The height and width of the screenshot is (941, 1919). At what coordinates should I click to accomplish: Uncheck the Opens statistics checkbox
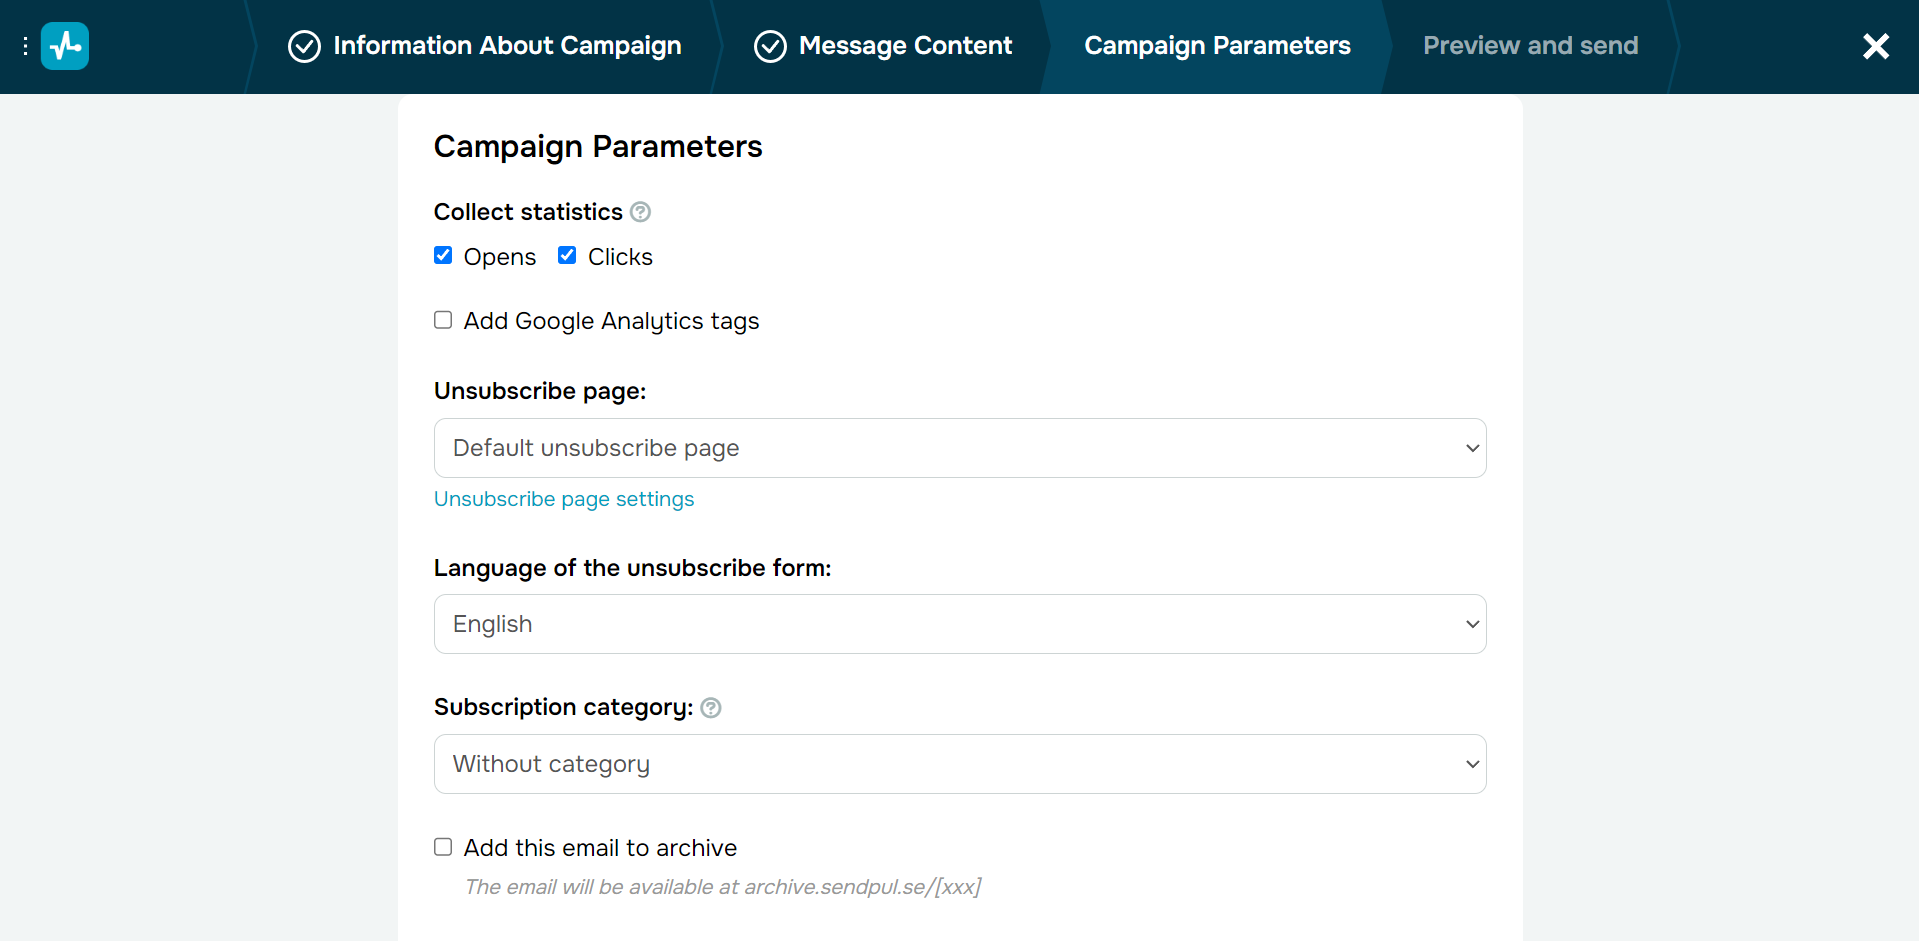(443, 256)
